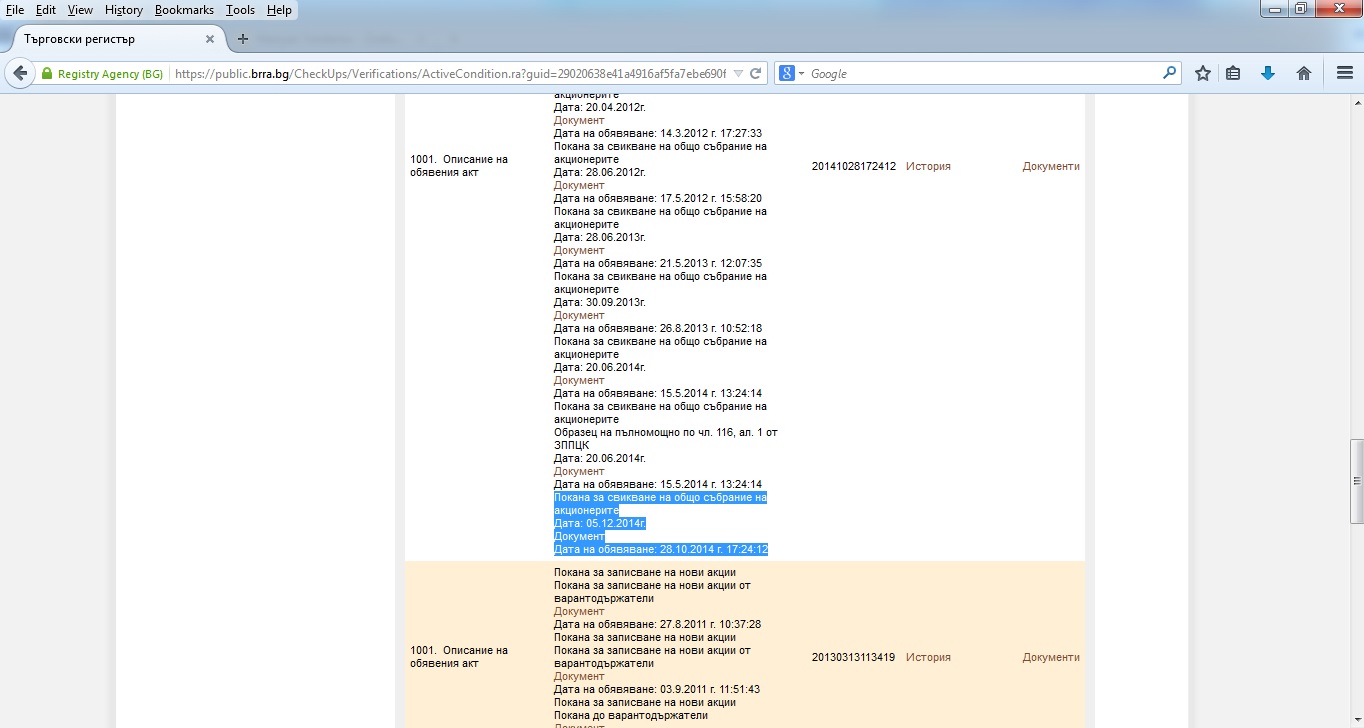Image resolution: width=1364 pixels, height=728 pixels.
Task: Open Документ link above 27.8.2011 announcement
Action: point(579,612)
